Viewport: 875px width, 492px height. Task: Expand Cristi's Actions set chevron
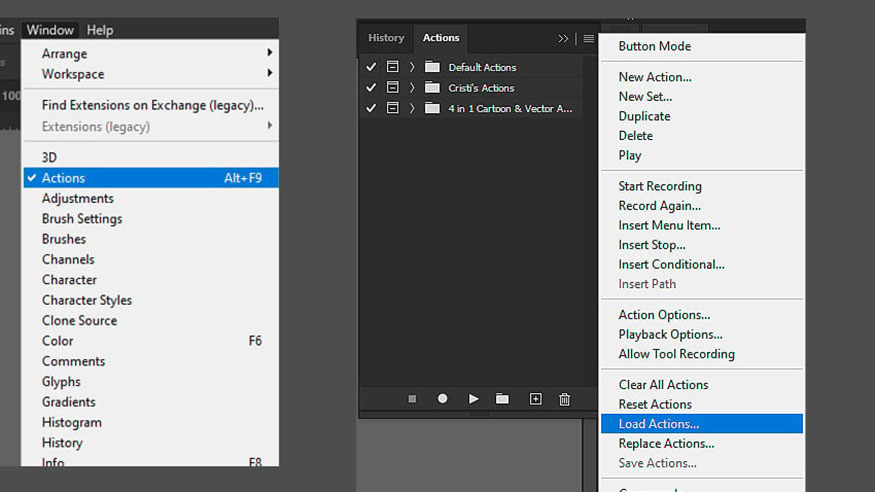coord(412,88)
